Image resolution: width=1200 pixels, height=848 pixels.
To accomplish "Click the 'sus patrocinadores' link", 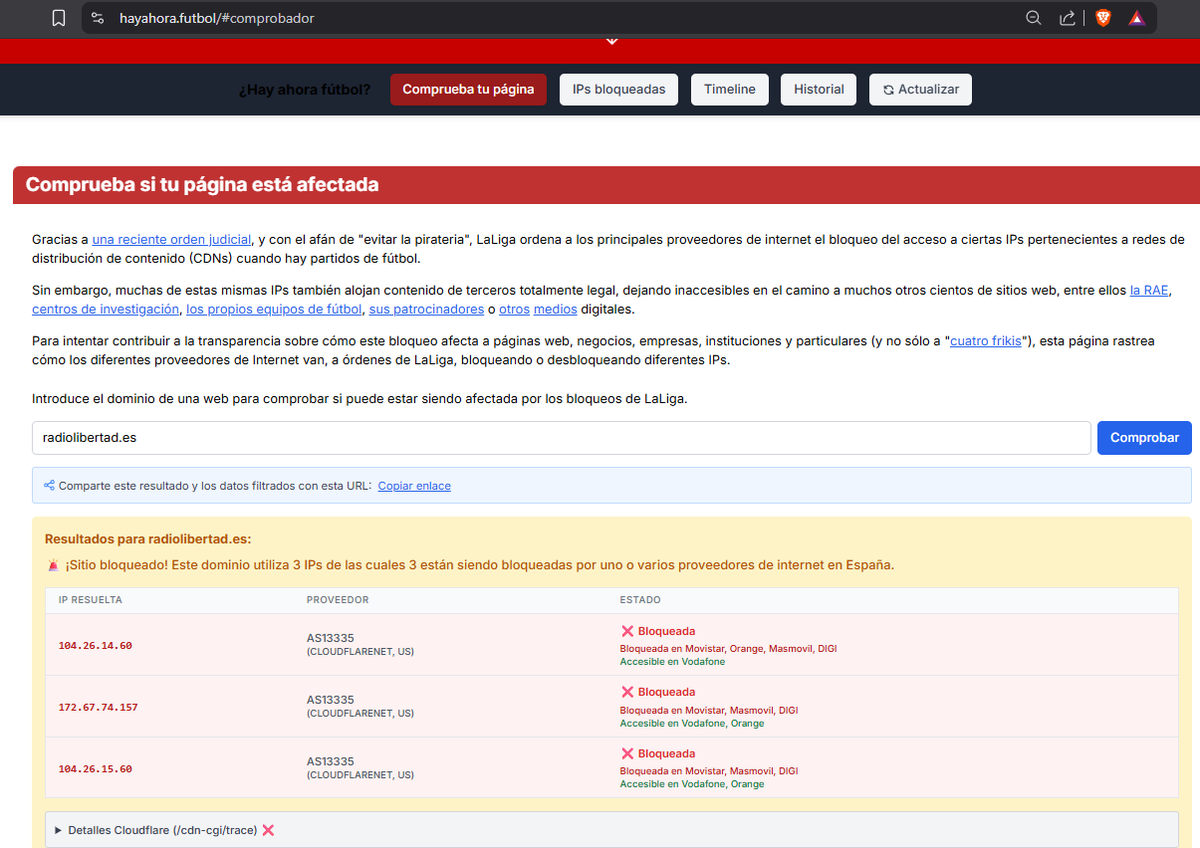I will (426, 309).
